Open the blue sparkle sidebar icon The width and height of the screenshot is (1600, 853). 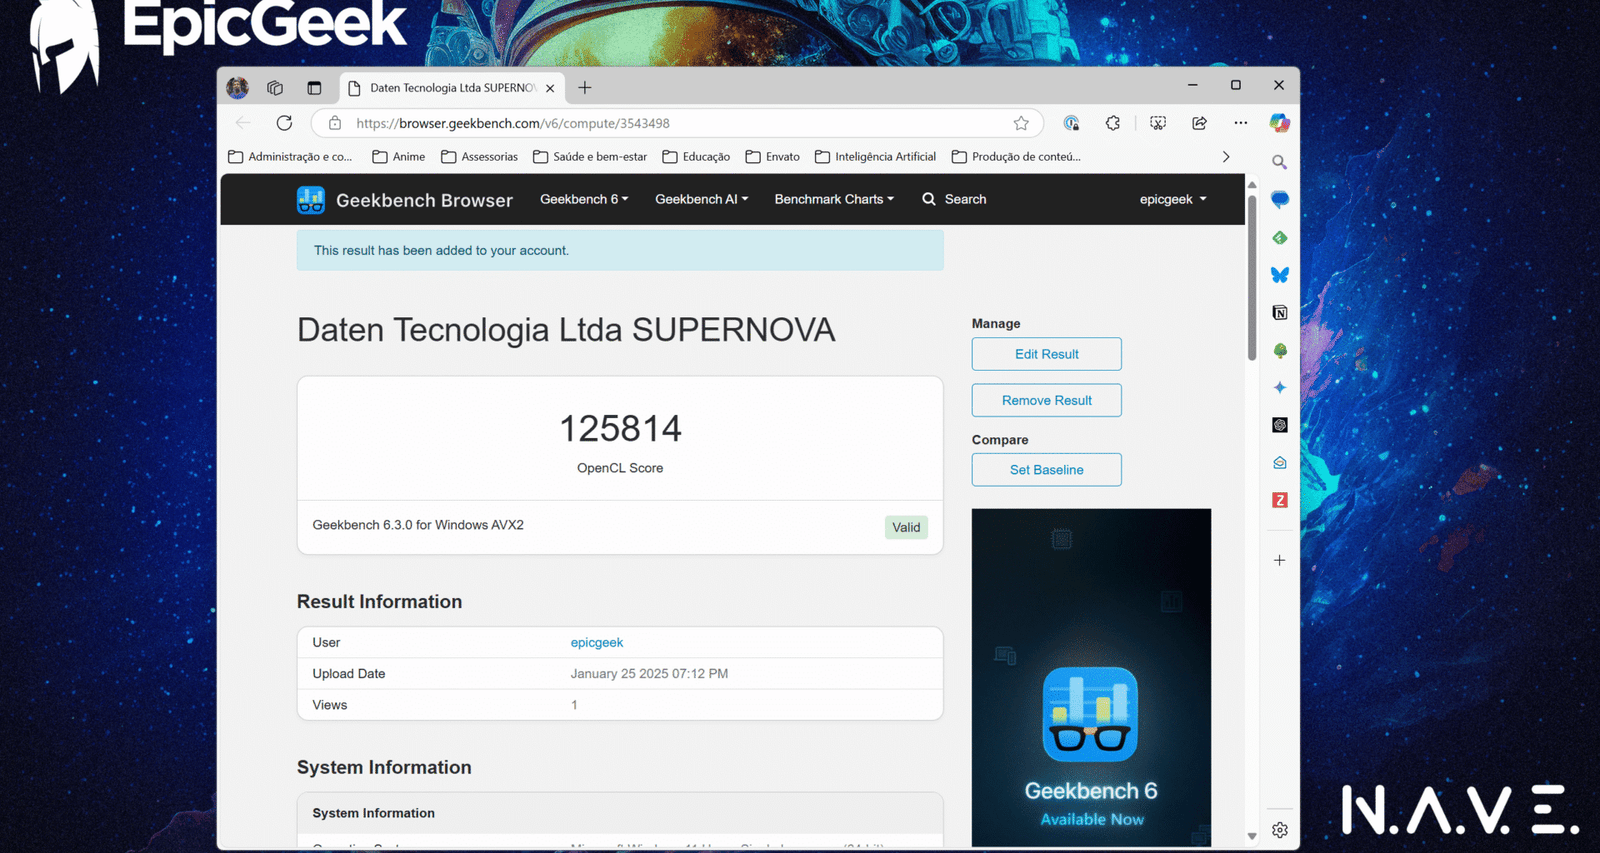(x=1280, y=387)
